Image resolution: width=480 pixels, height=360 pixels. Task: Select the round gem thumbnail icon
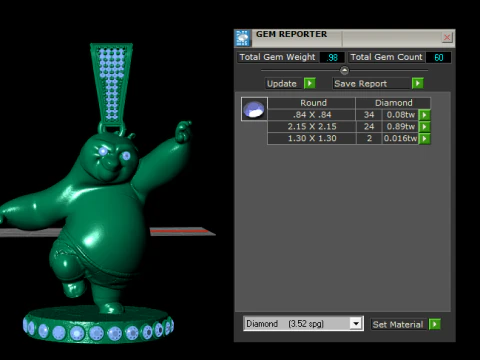tap(254, 109)
